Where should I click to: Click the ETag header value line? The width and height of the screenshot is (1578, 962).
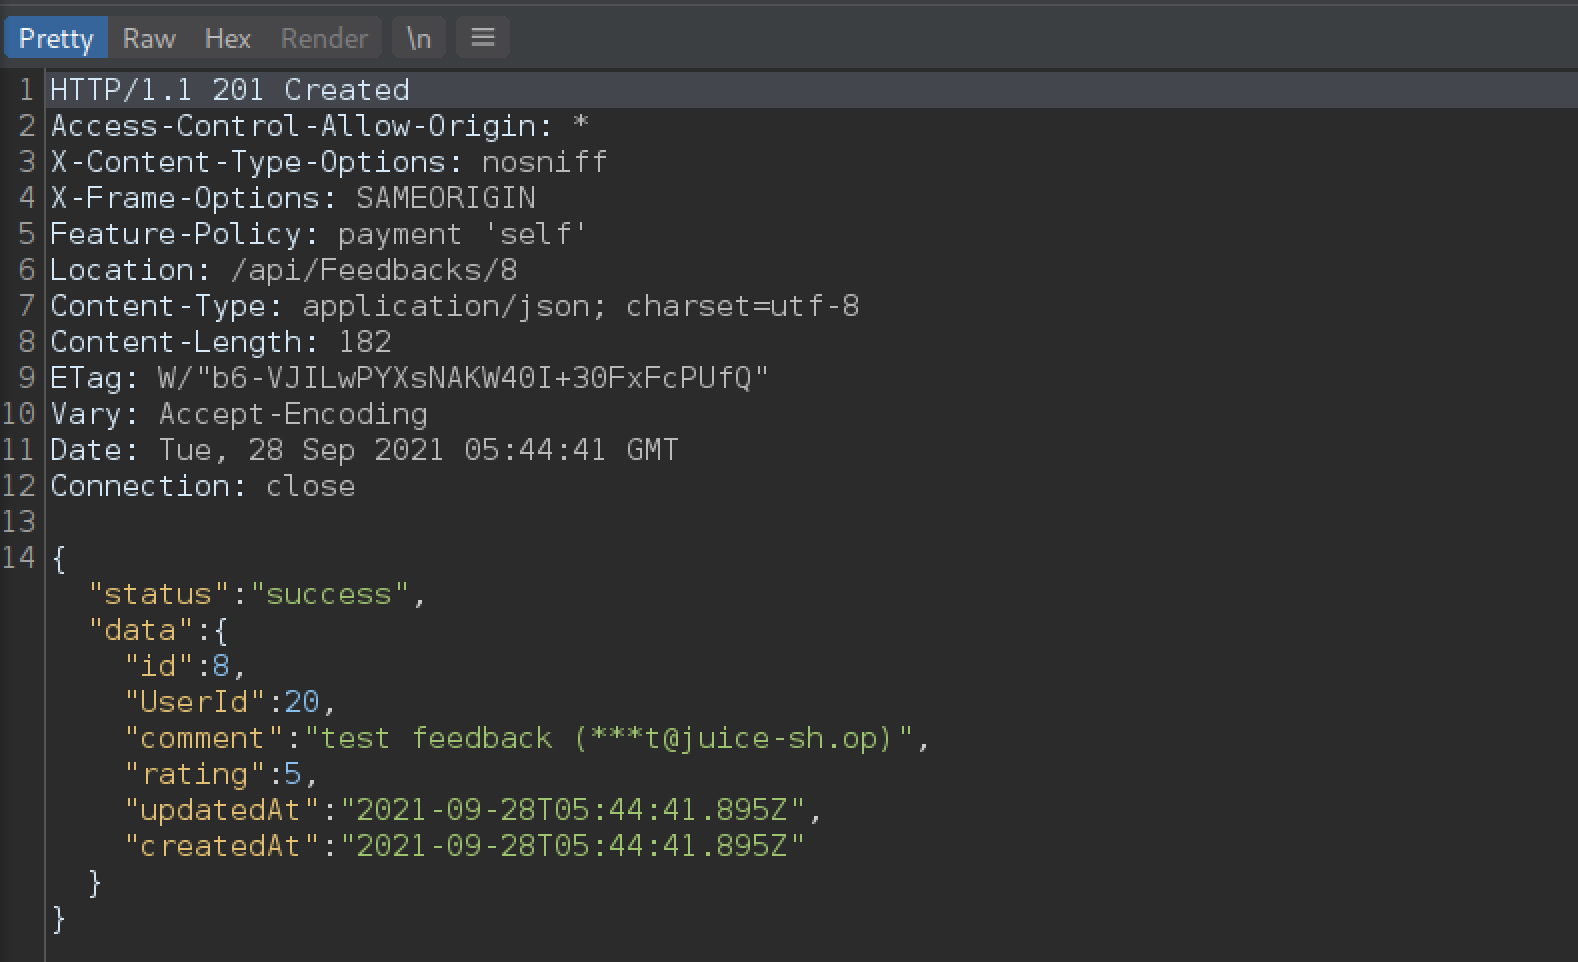click(x=410, y=378)
